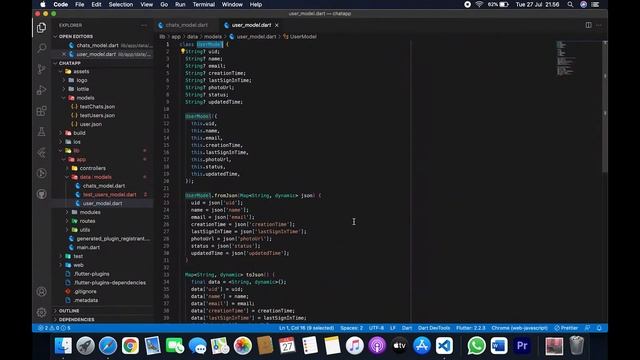Open WhatsApp from the Dock
Image resolution: width=640 pixels, height=360 pixels.
click(x=476, y=346)
